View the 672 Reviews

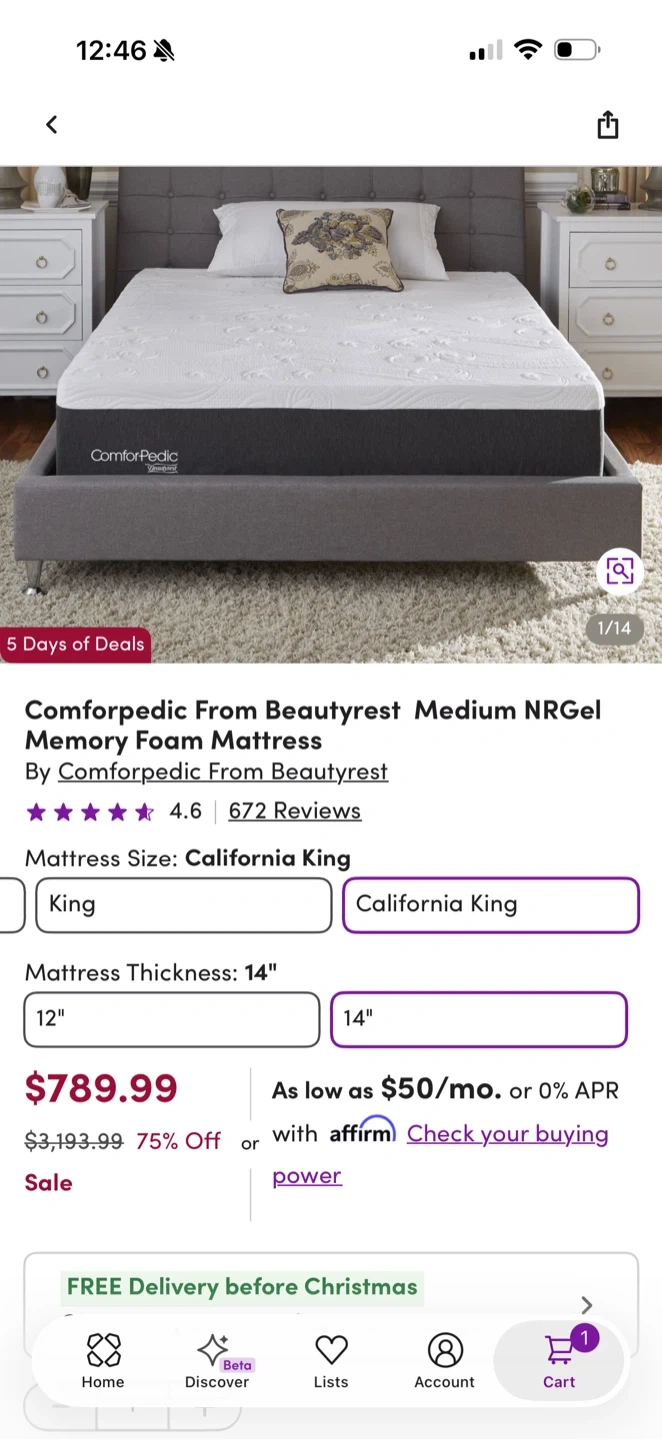click(295, 811)
